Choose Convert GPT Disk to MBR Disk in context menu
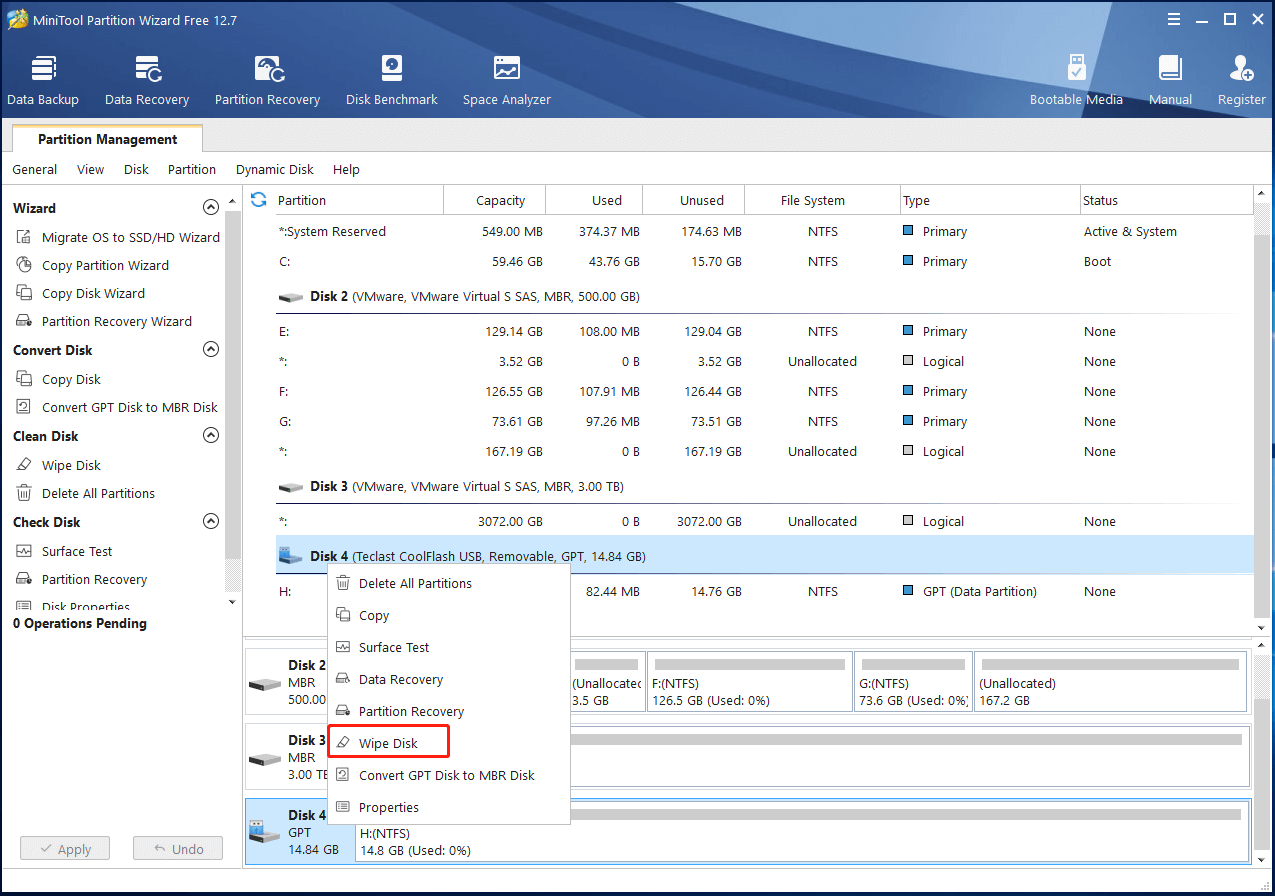The width and height of the screenshot is (1275, 896). 449,775
